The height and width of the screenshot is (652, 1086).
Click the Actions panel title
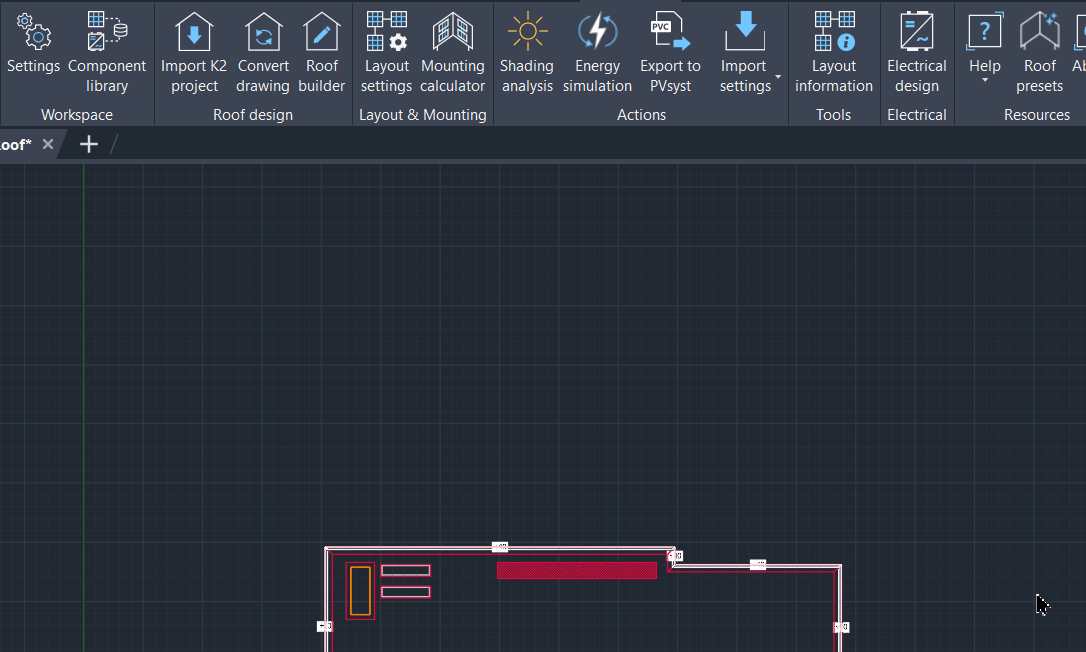pyautogui.click(x=641, y=115)
